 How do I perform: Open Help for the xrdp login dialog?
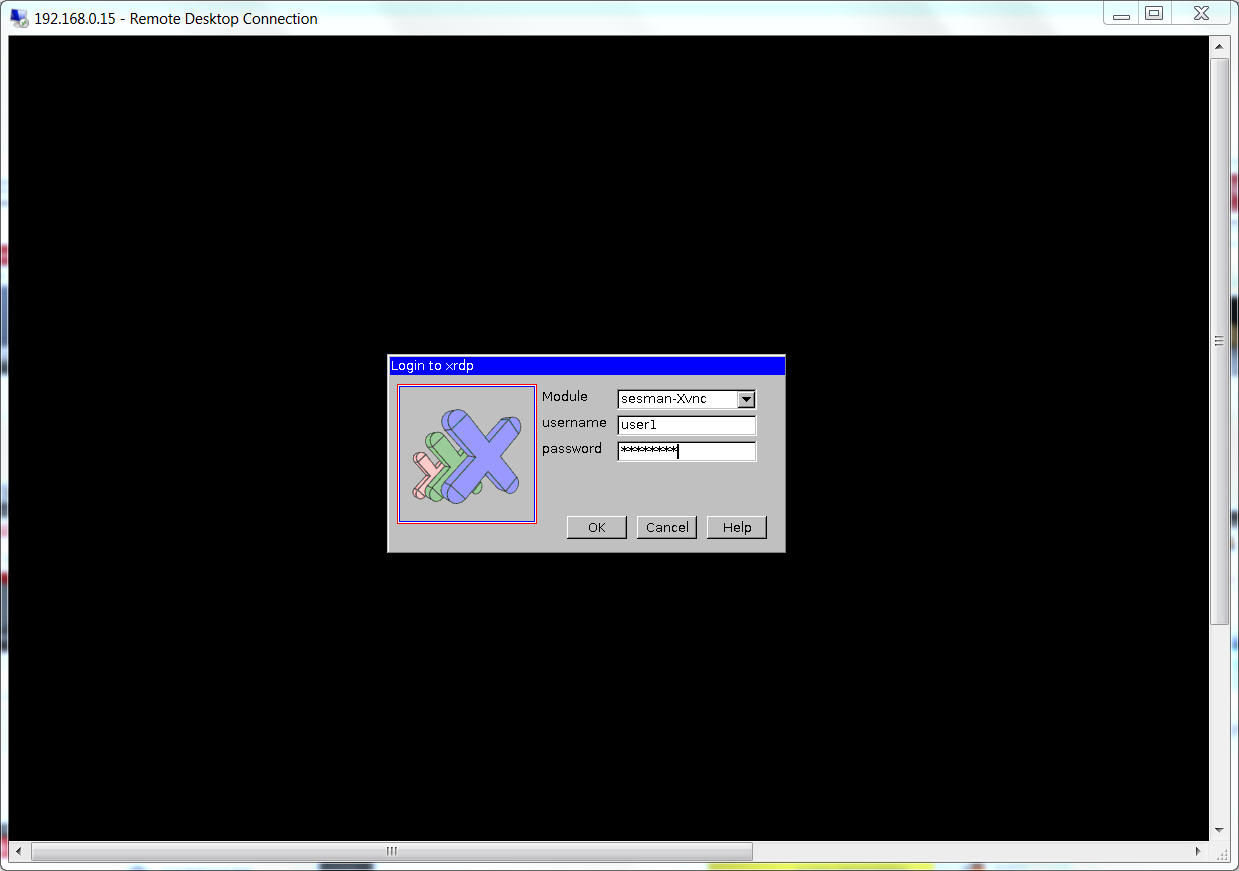pos(736,527)
